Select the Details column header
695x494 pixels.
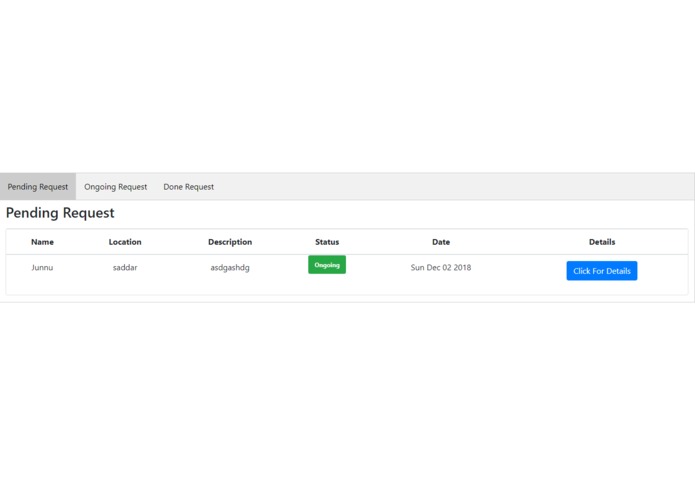602,242
